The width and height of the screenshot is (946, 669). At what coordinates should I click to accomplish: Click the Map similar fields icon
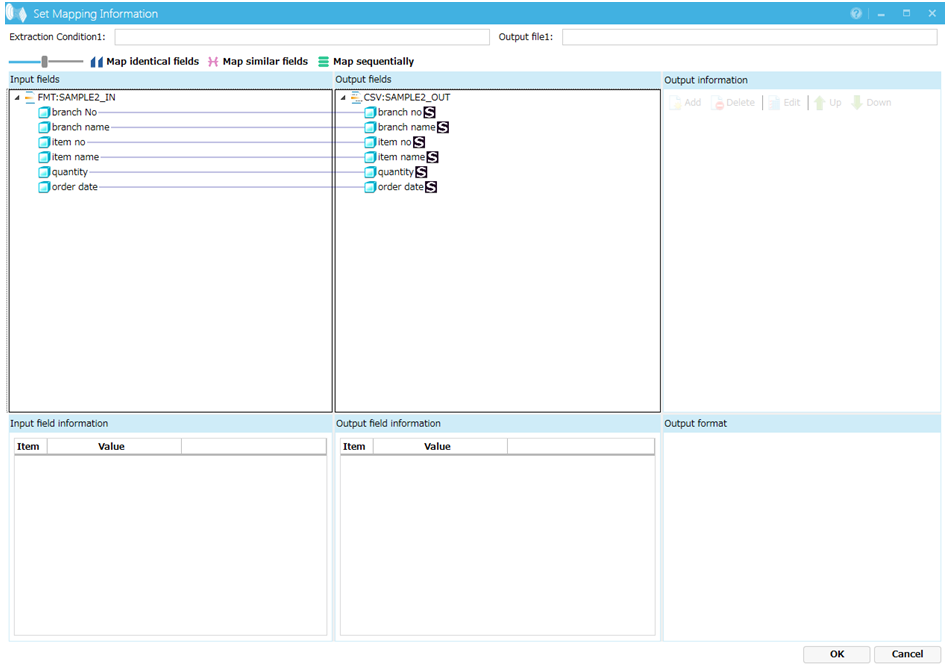(213, 62)
